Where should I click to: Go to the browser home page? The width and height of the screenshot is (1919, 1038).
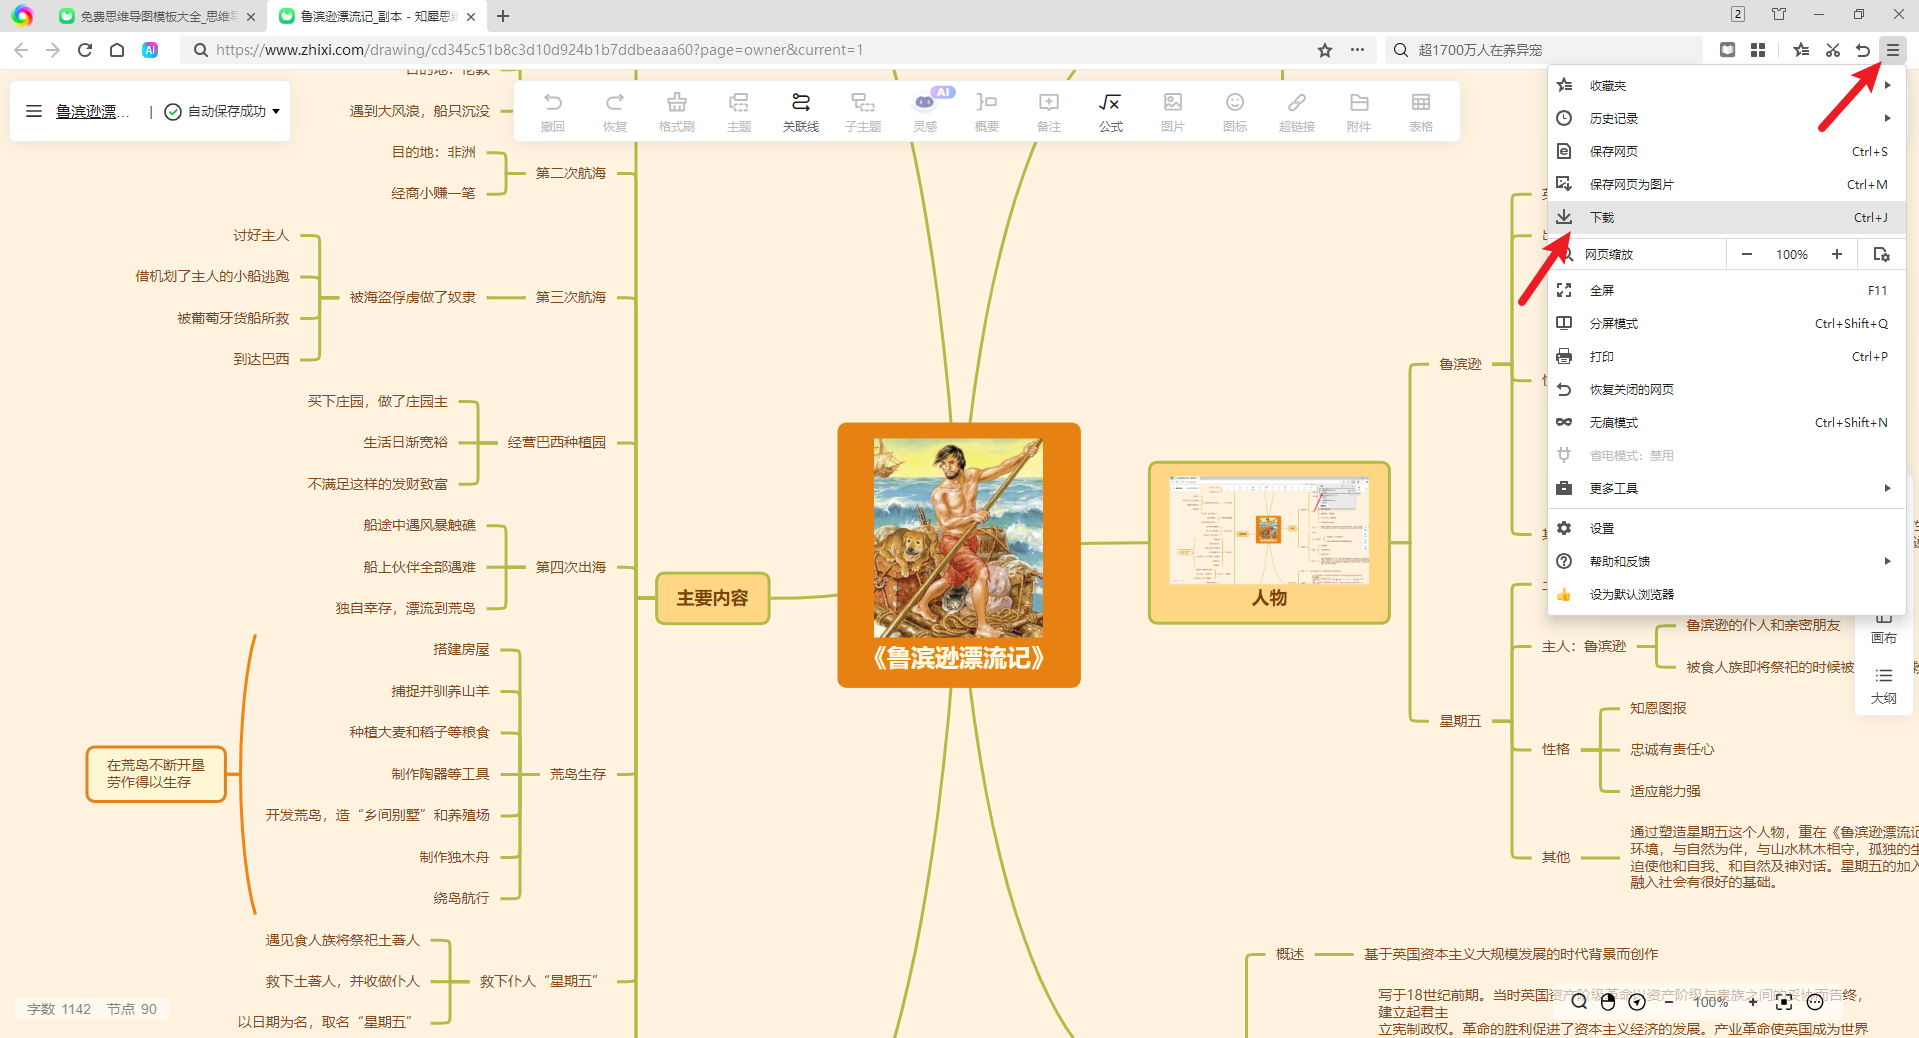(117, 50)
